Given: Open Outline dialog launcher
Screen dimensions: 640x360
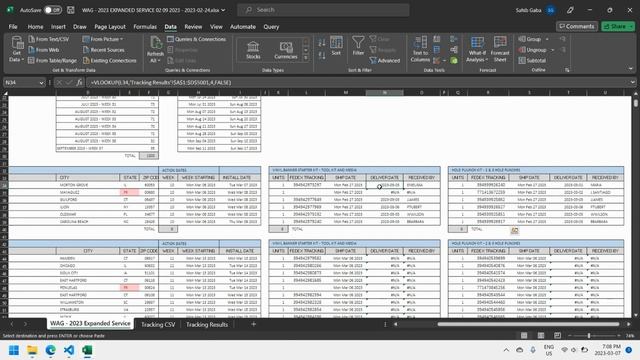Looking at the screenshot, I should [x=567, y=70].
